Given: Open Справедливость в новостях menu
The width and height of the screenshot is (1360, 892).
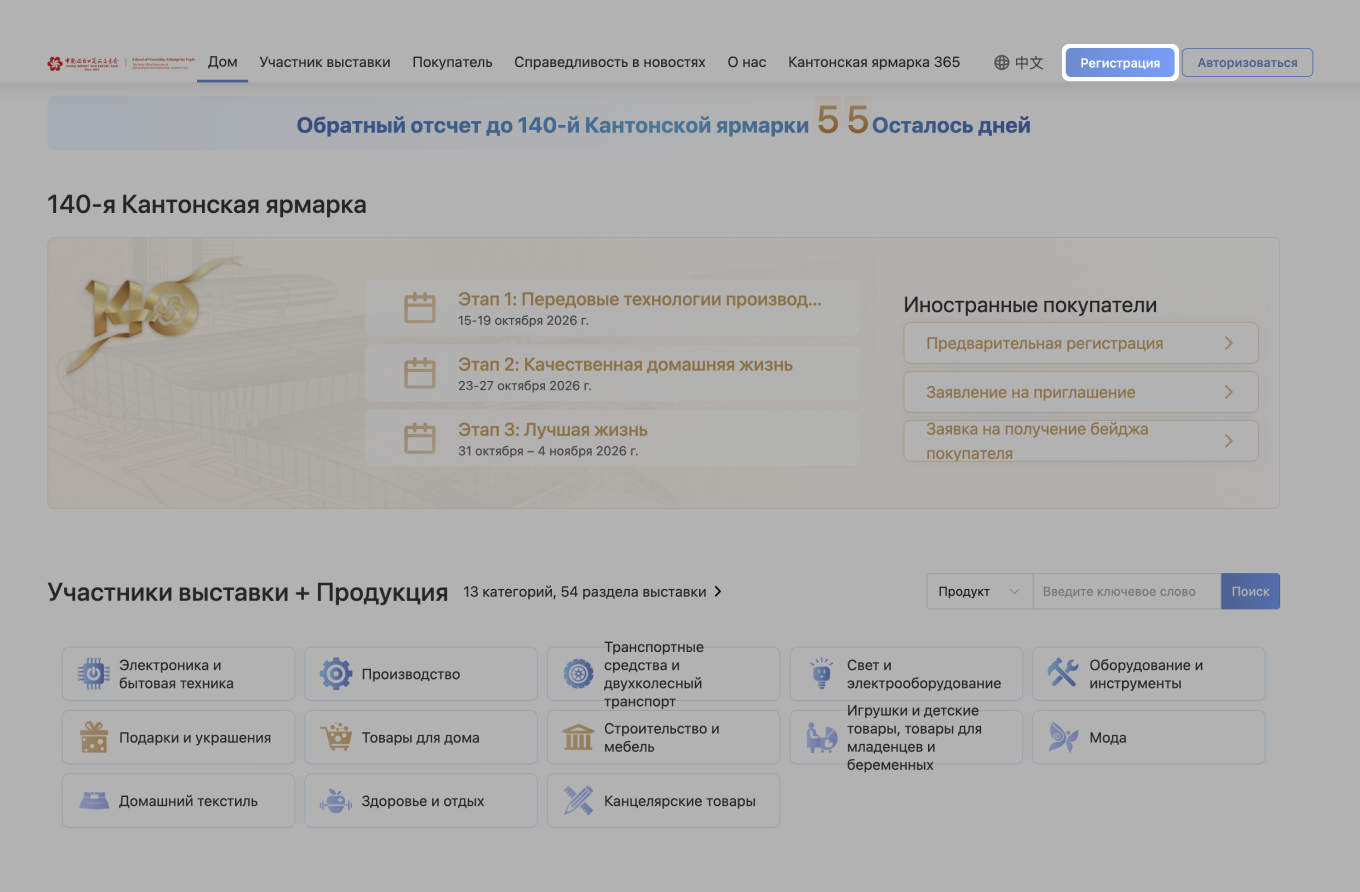Looking at the screenshot, I should pyautogui.click(x=610, y=62).
